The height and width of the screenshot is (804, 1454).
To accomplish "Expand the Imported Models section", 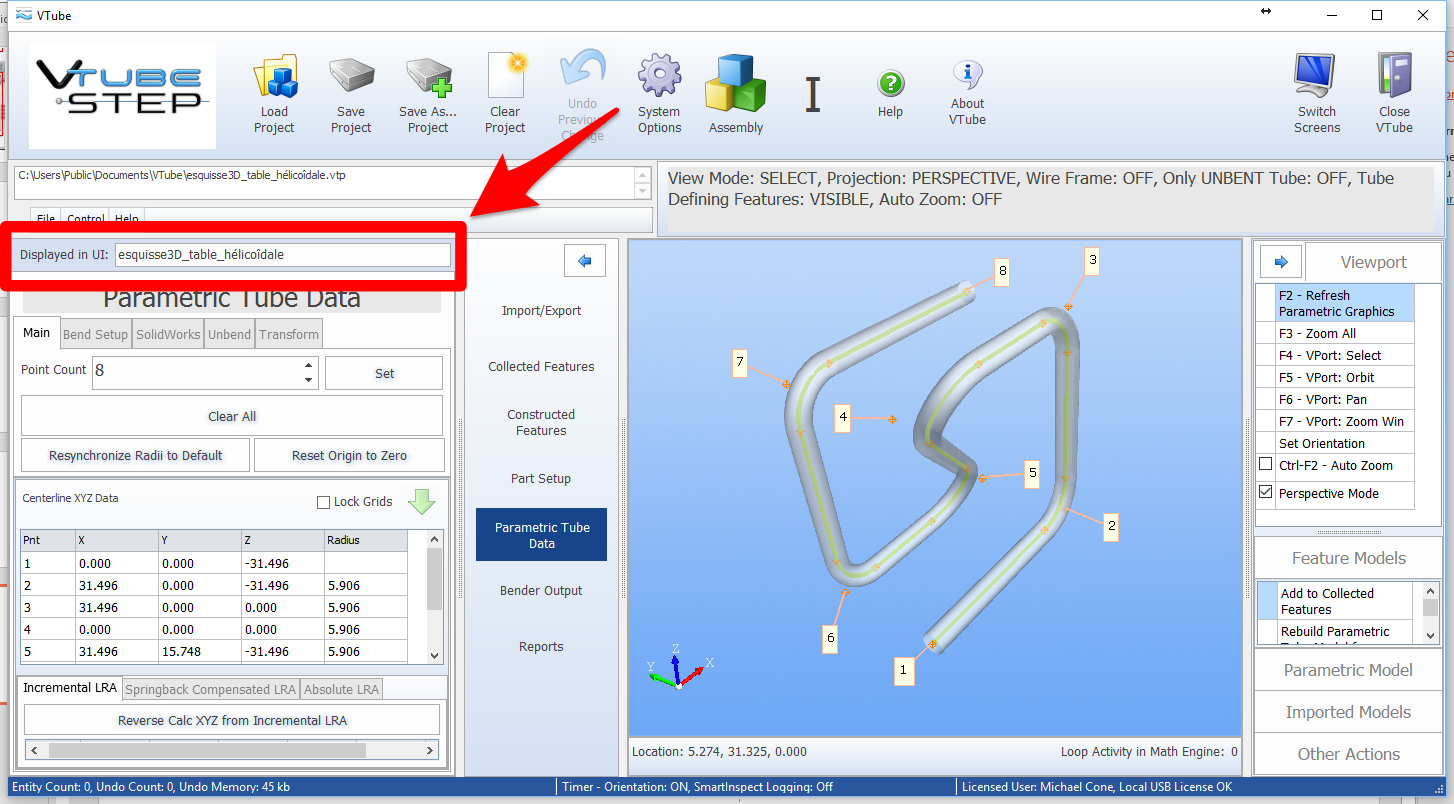I will pyautogui.click(x=1348, y=712).
